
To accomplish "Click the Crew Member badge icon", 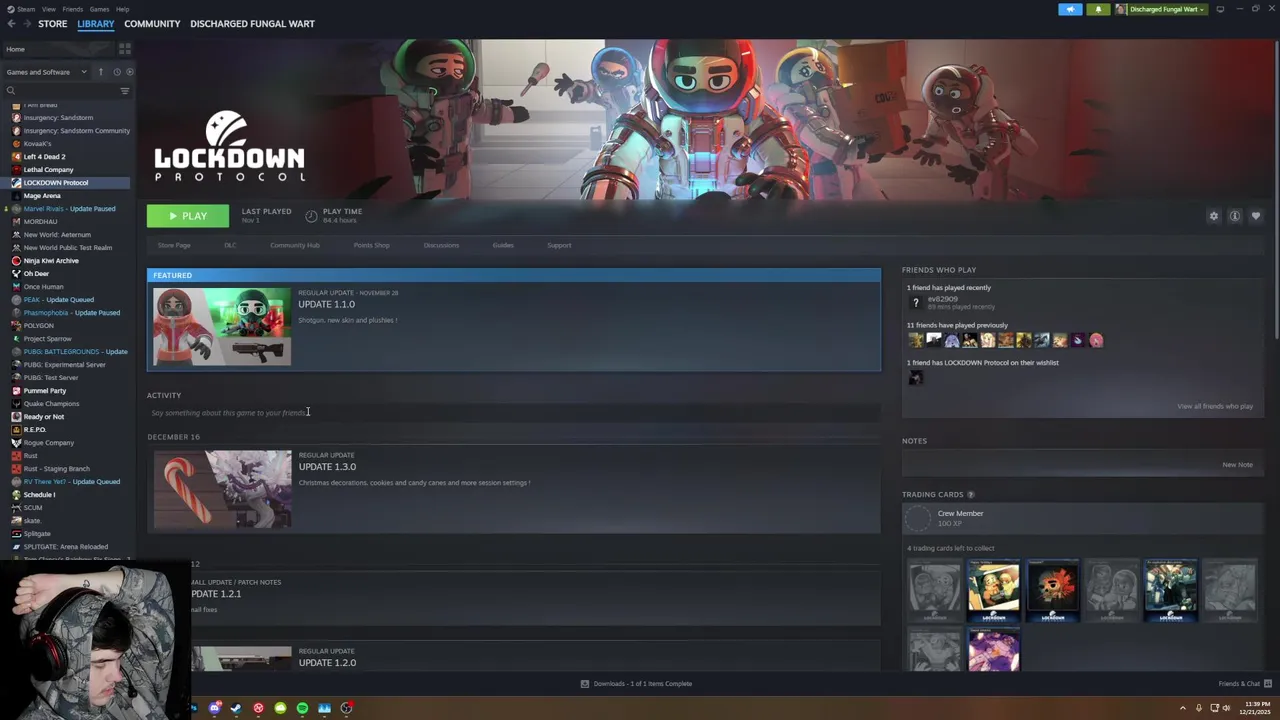I will coord(917,518).
